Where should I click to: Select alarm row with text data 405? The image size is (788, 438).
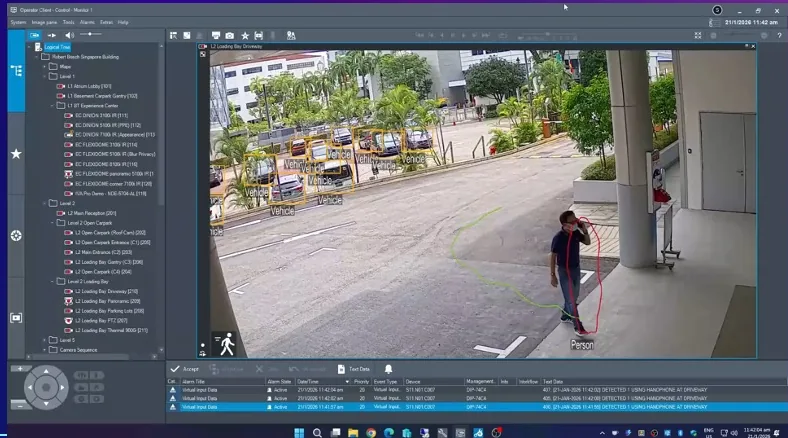pos(477,398)
